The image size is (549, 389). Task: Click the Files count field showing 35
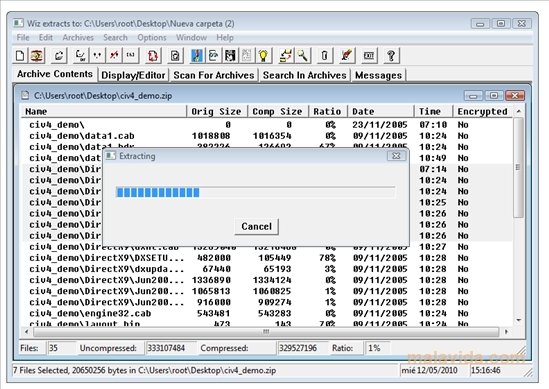(x=61, y=348)
